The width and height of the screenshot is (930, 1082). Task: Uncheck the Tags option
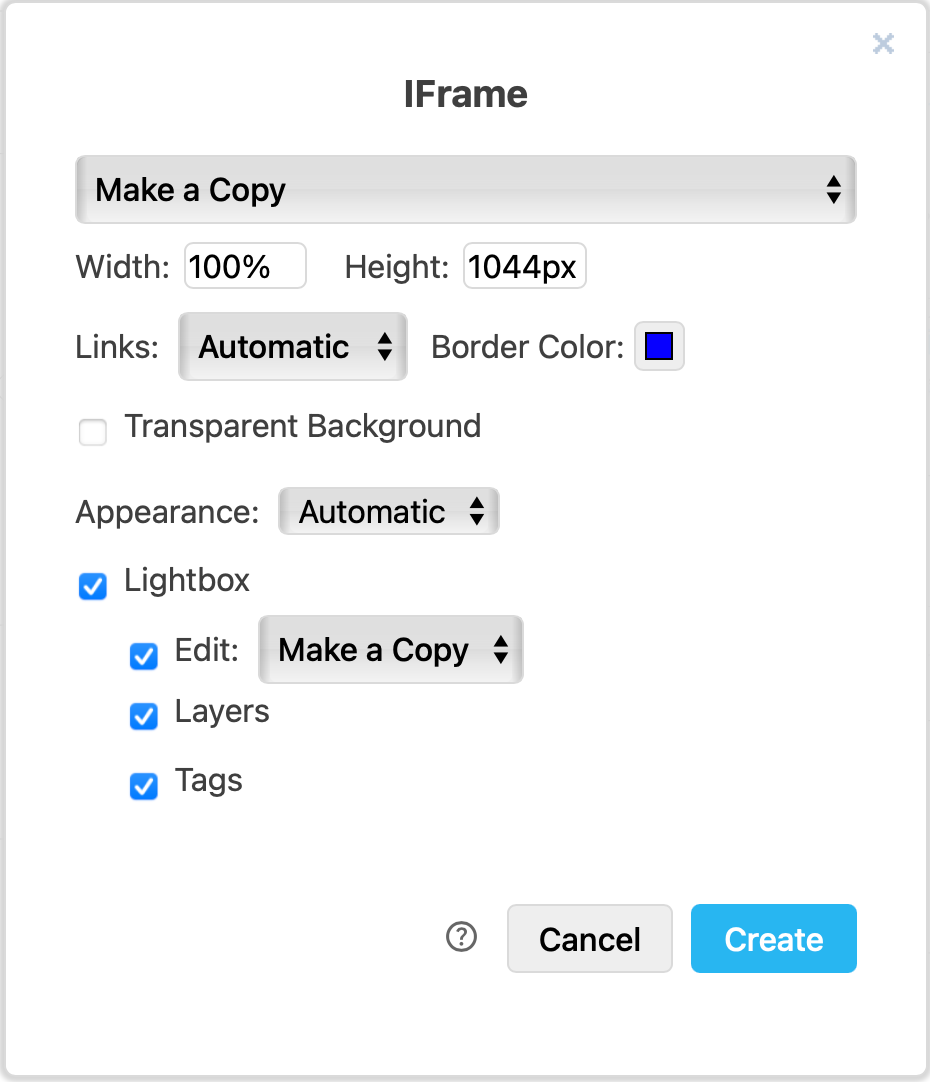pos(143,787)
